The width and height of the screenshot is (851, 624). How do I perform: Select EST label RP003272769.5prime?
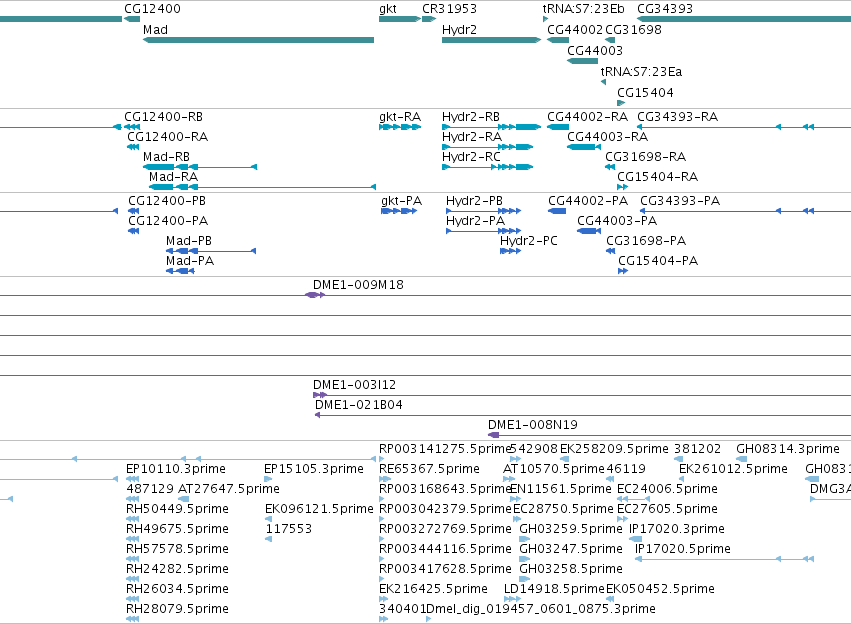pos(445,529)
